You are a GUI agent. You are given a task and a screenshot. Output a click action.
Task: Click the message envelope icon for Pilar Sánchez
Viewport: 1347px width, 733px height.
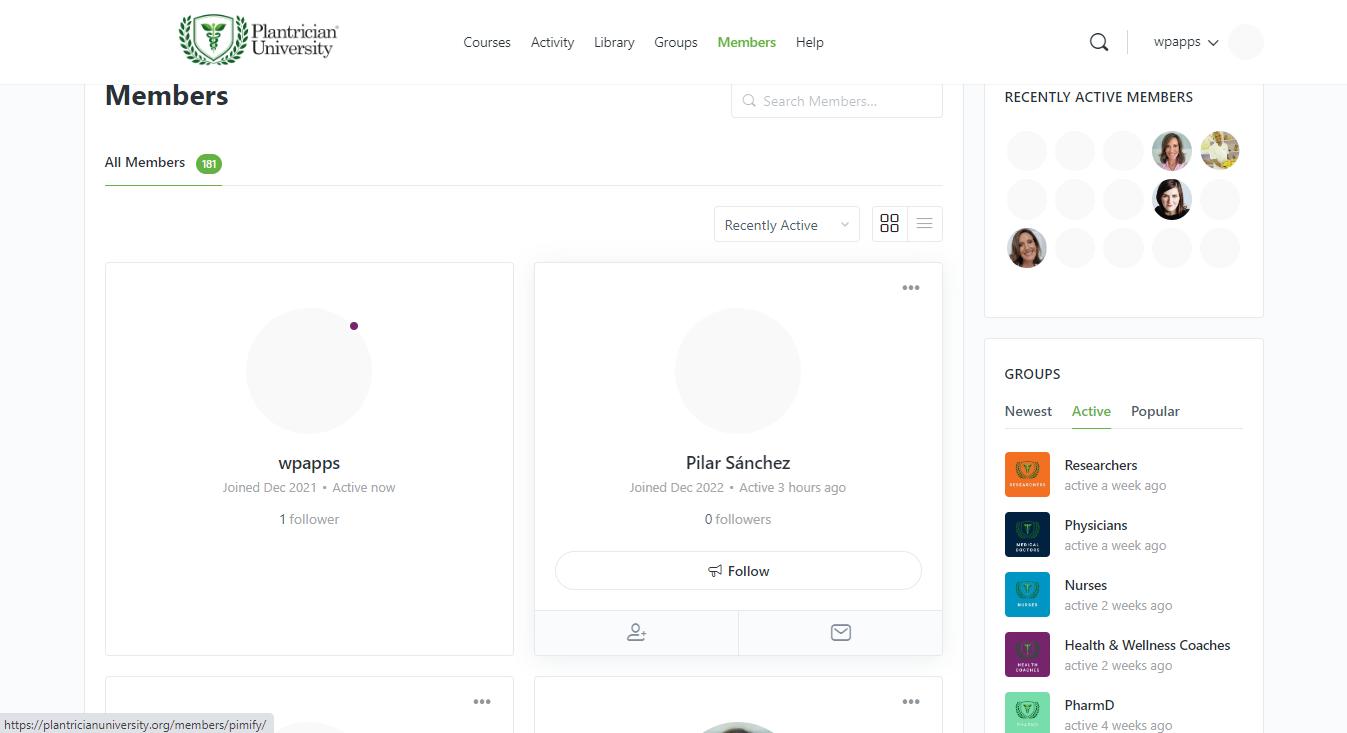pyautogui.click(x=840, y=633)
